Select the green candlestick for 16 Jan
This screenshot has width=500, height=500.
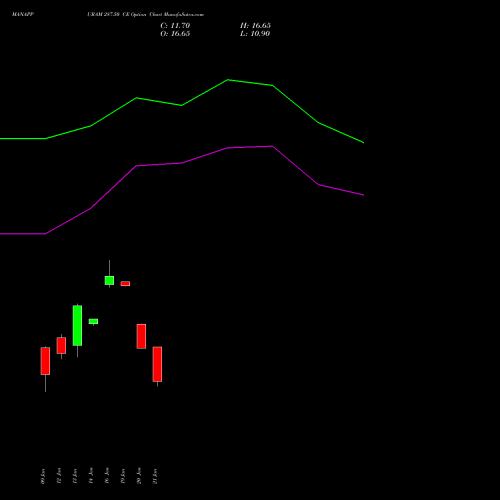(109, 280)
